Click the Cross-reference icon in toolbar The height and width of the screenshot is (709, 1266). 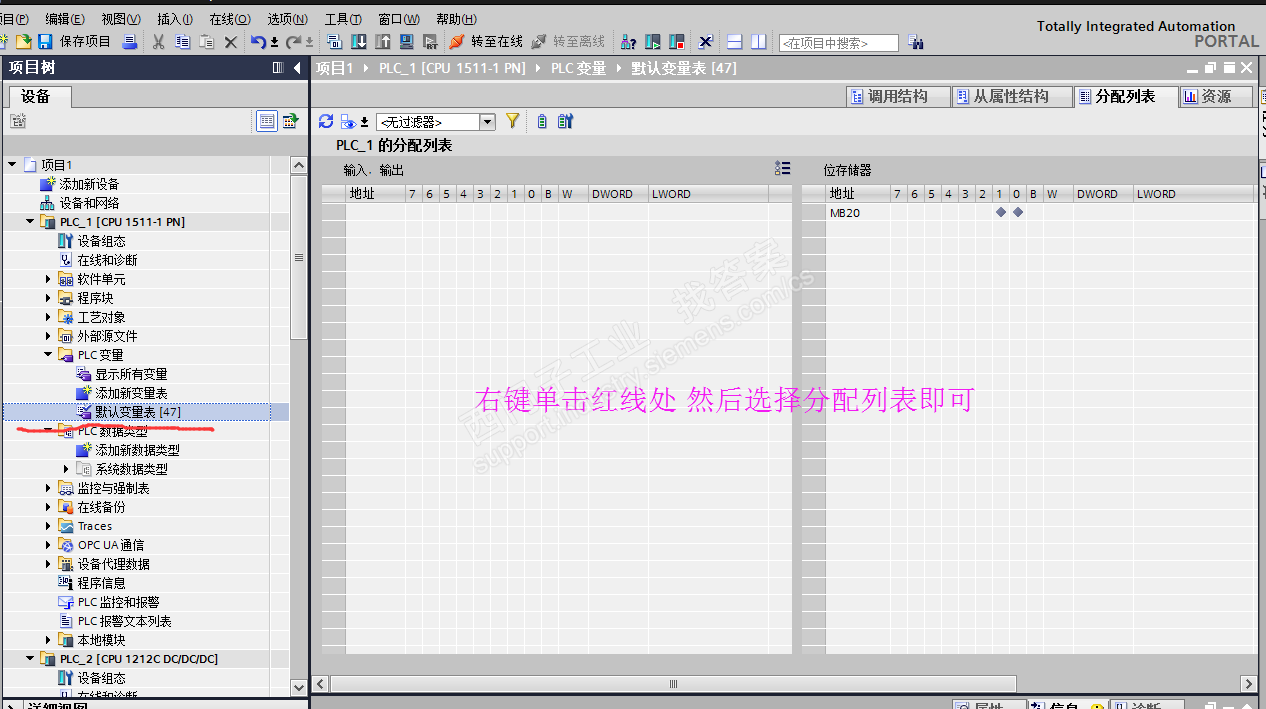pyautogui.click(x=706, y=42)
